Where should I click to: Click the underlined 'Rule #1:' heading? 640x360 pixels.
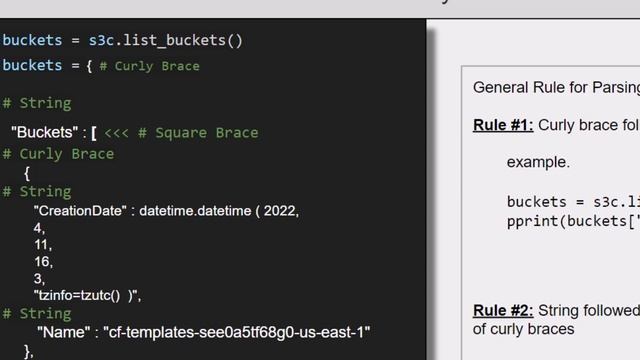coord(503,125)
